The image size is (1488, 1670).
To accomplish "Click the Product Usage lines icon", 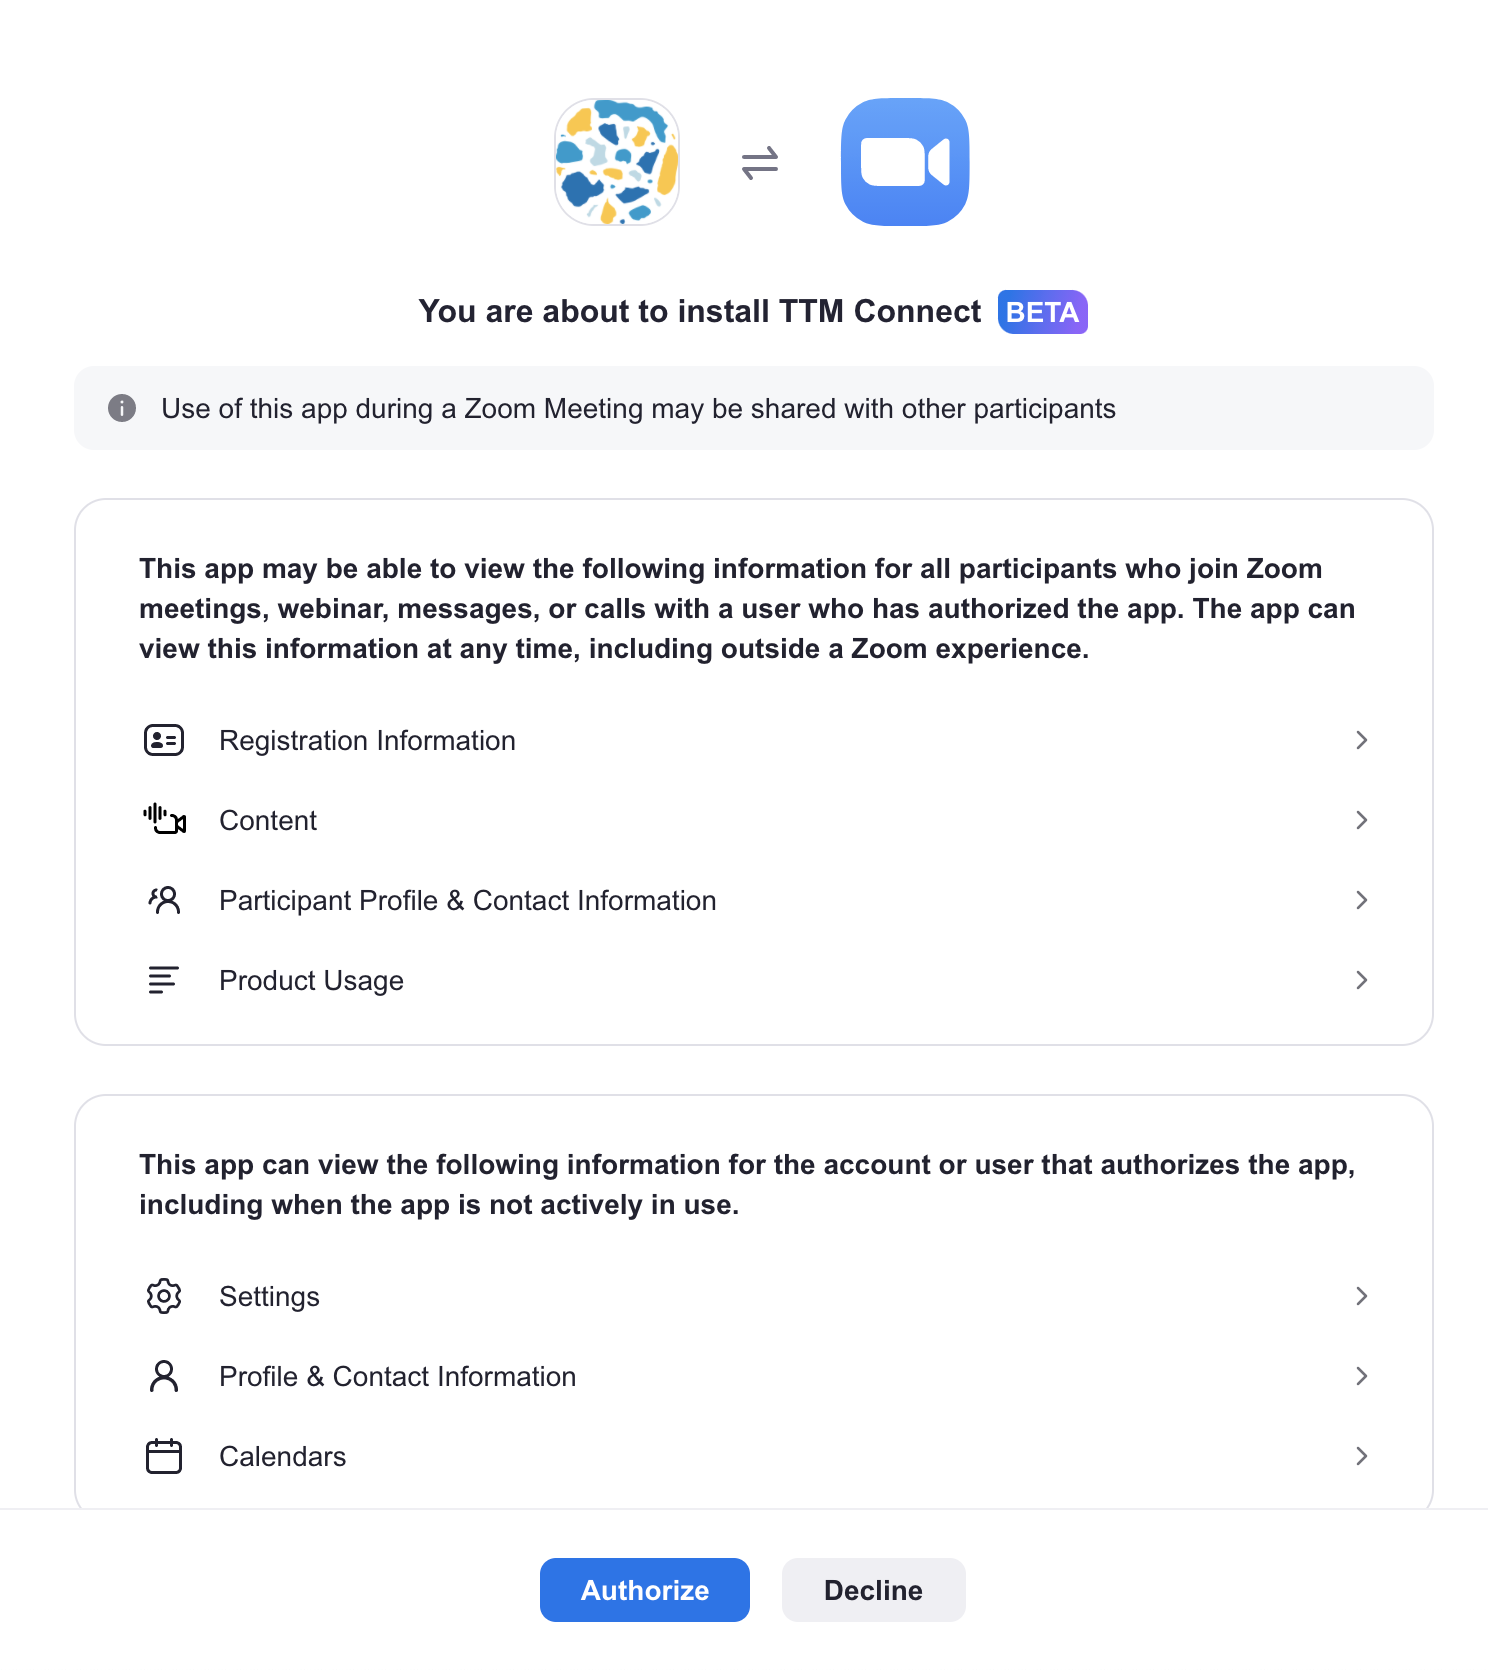I will 164,980.
